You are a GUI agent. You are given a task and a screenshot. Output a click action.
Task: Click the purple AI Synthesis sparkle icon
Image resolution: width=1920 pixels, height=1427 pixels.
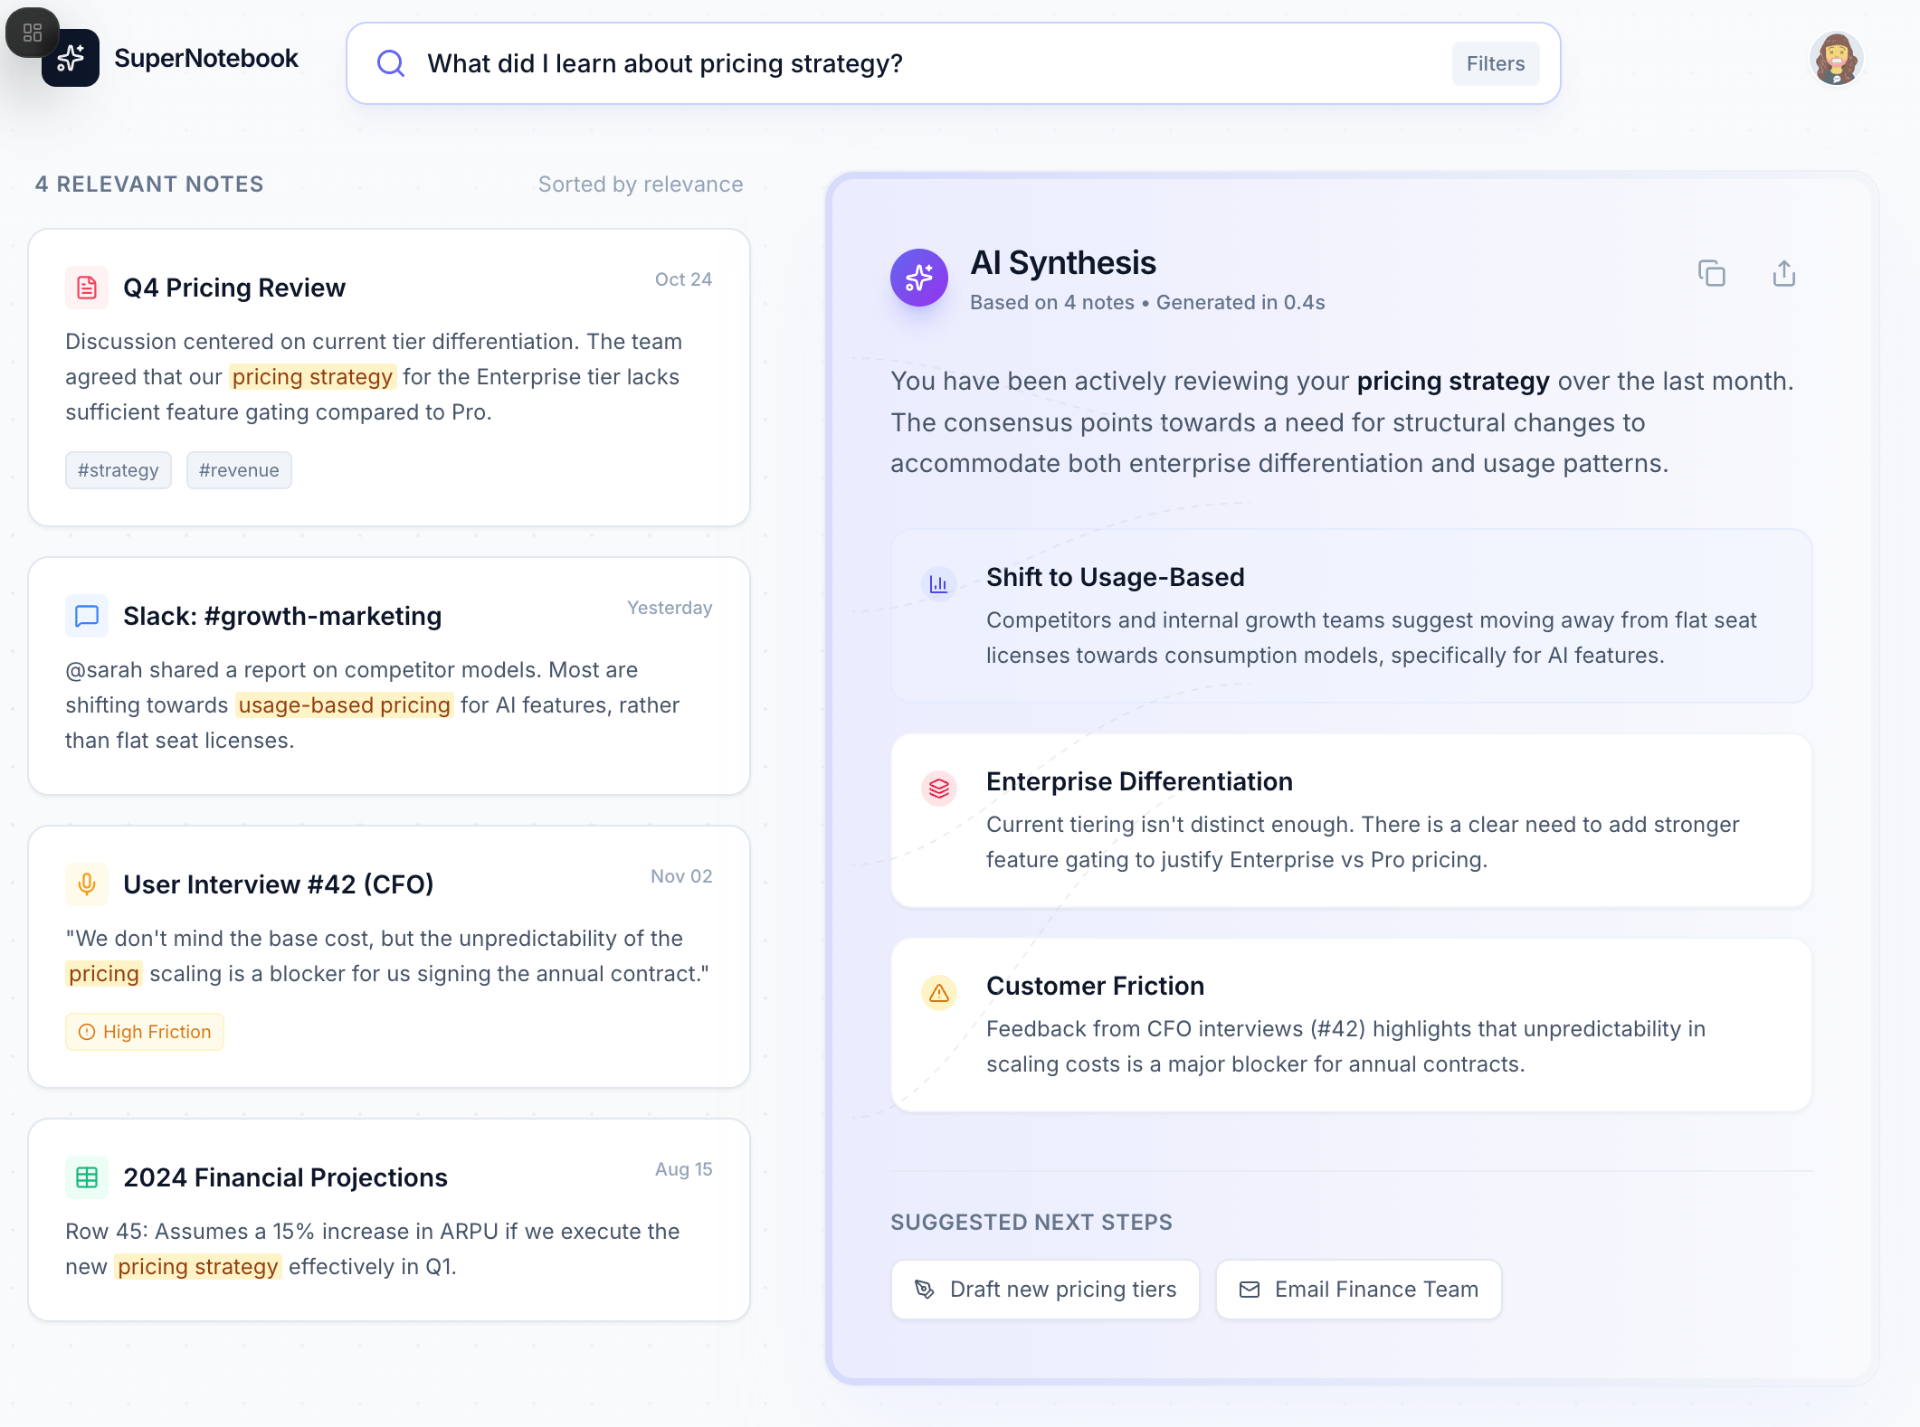[918, 277]
